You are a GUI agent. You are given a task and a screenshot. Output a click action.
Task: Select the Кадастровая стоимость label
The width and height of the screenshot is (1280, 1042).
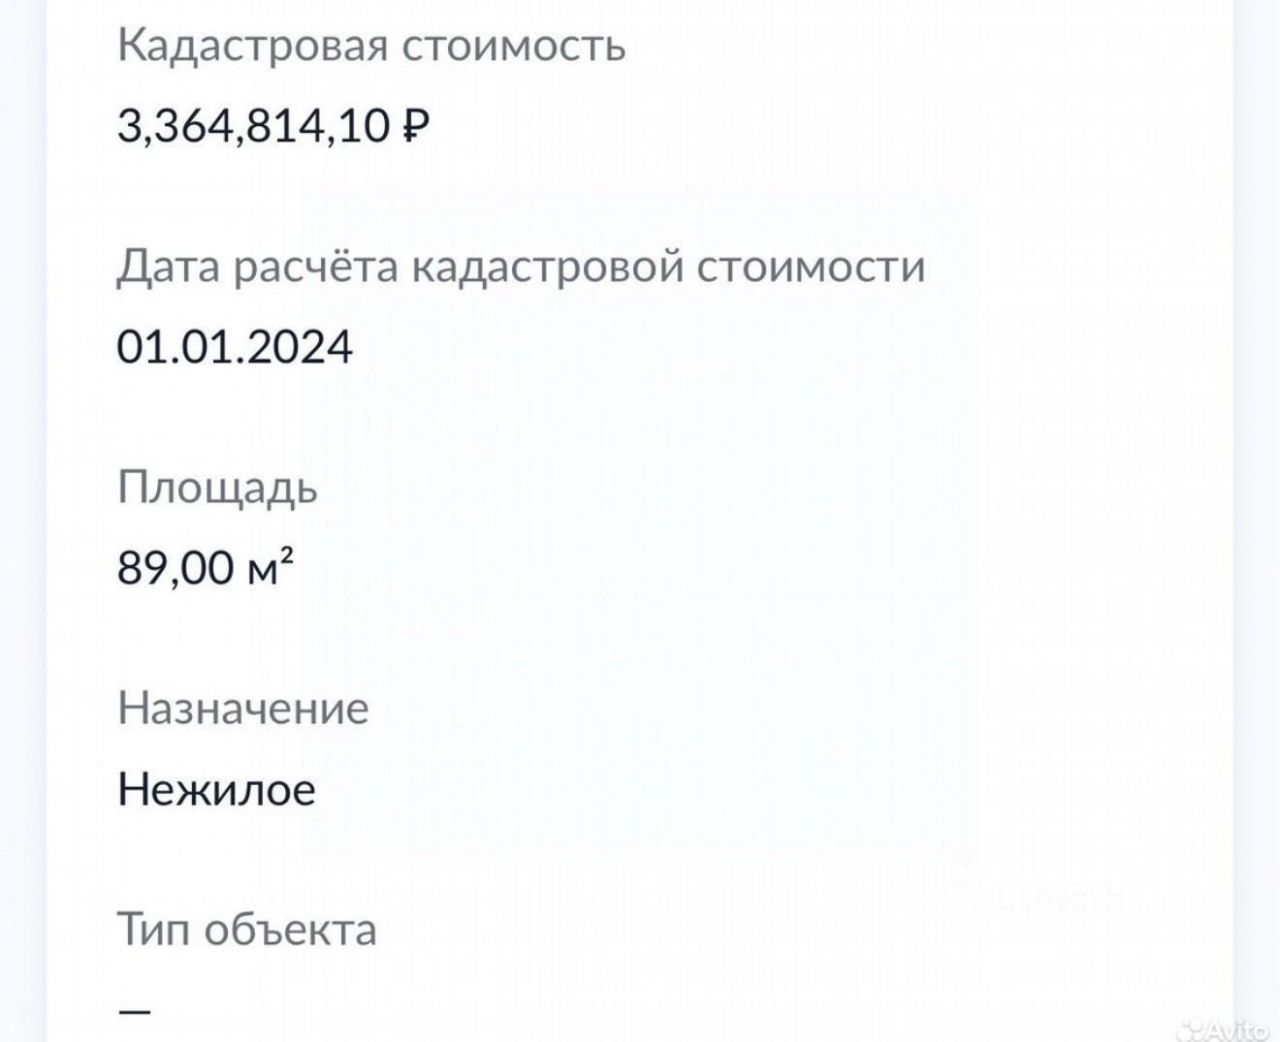pos(371,46)
